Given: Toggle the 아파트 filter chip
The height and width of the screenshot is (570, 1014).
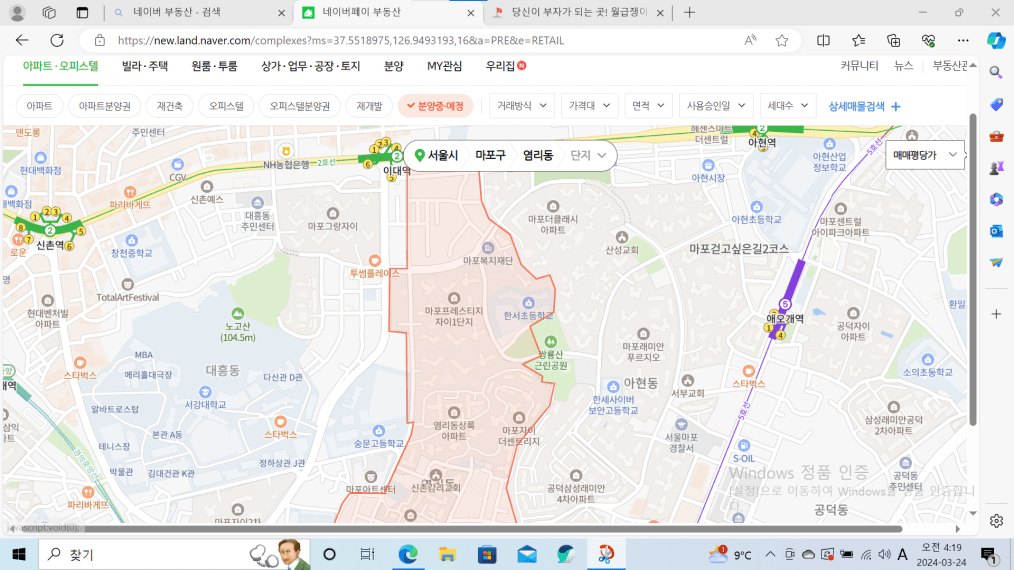Looking at the screenshot, I should point(39,106).
